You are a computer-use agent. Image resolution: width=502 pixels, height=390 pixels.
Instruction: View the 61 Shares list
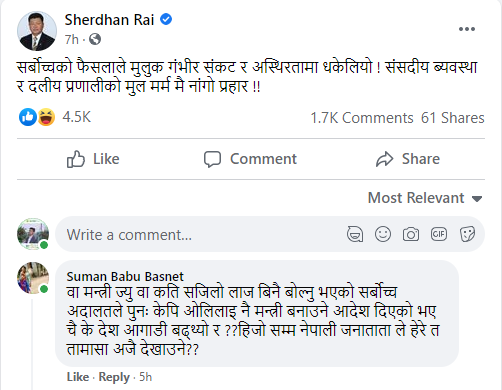point(453,118)
